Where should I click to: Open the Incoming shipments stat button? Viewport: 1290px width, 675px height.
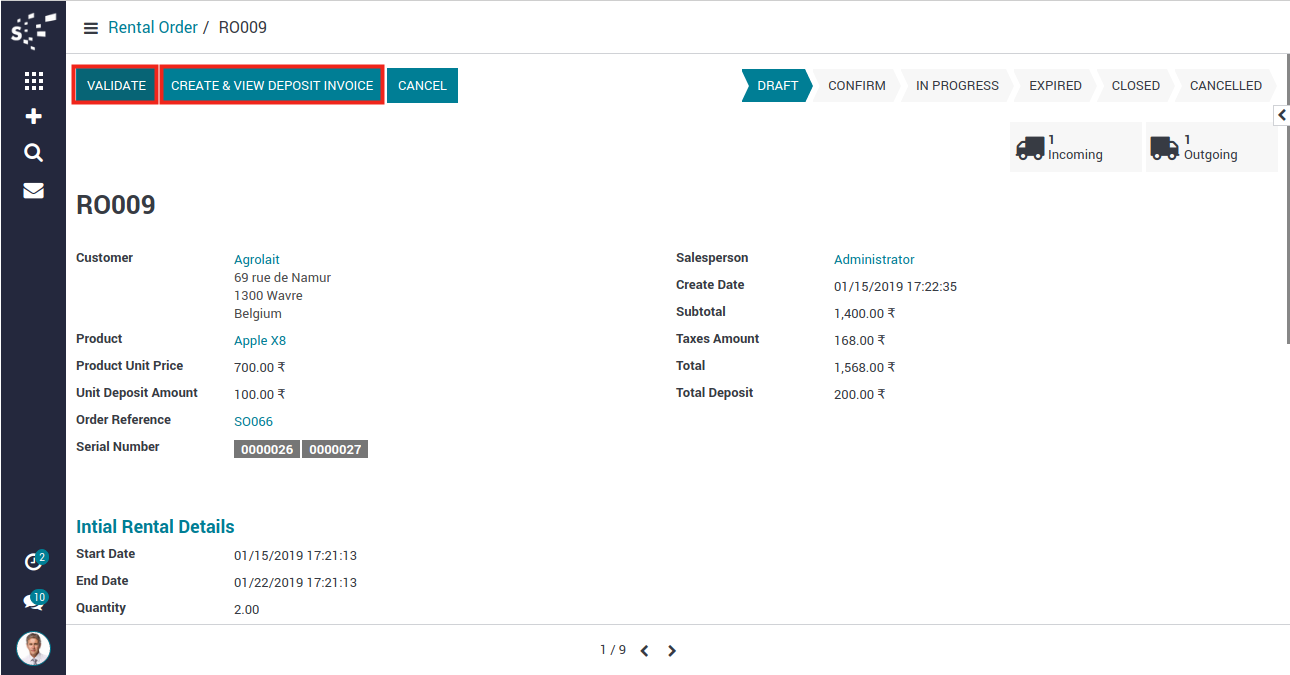(x=1075, y=148)
